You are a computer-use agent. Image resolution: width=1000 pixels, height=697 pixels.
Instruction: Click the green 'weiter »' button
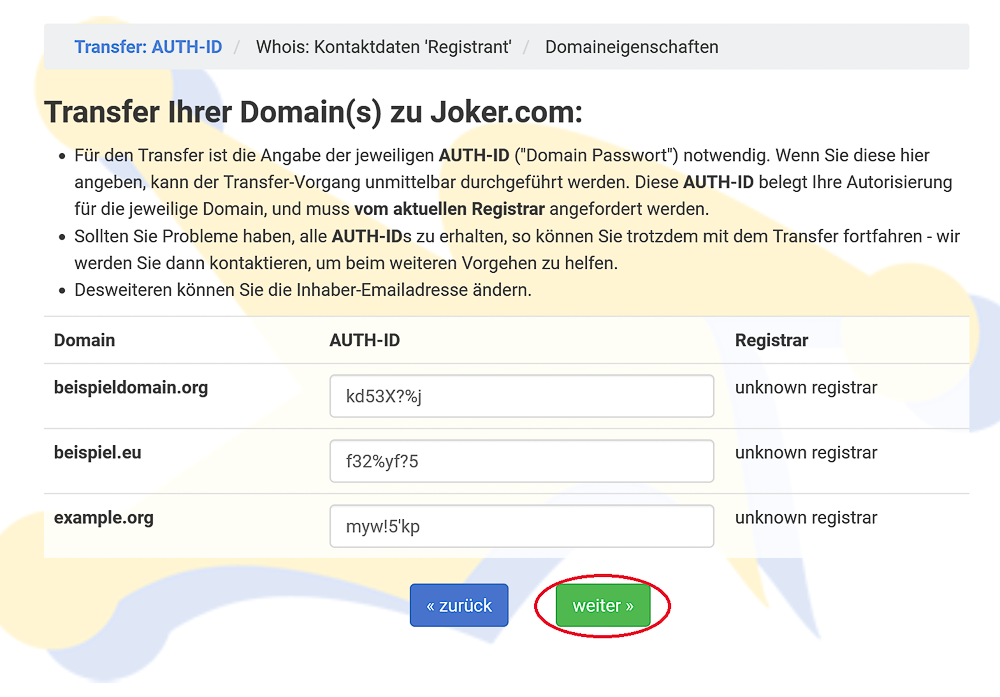[603, 605]
